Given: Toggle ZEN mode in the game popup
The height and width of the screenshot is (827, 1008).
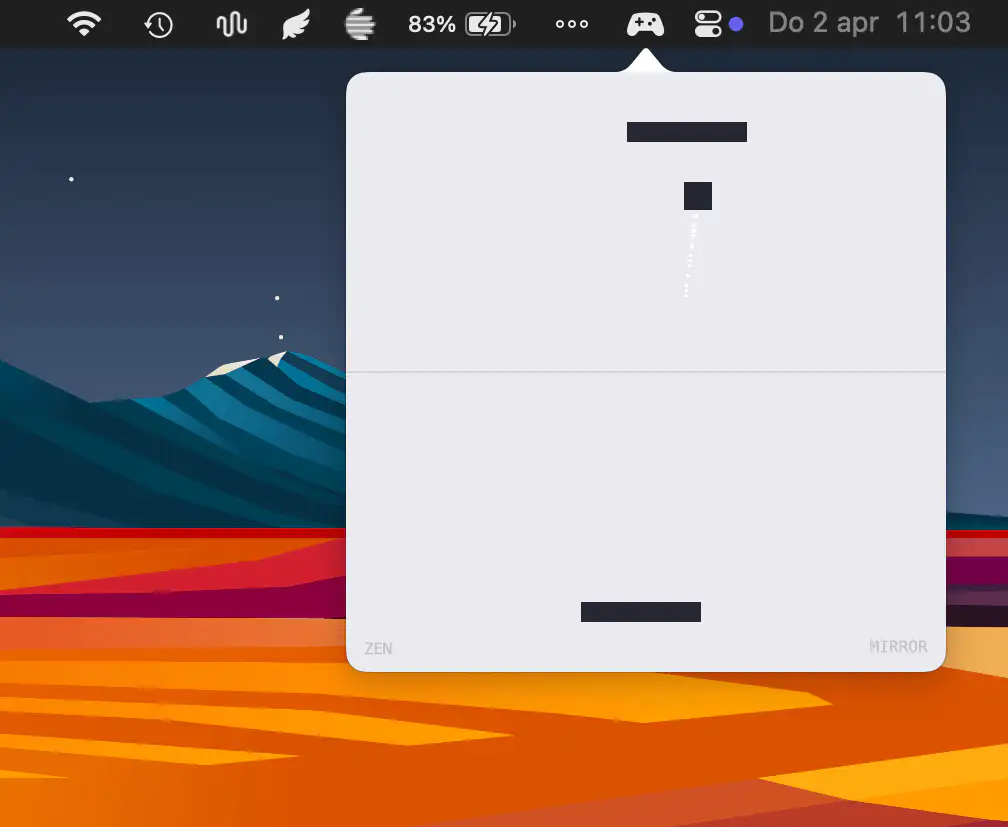Looking at the screenshot, I should pyautogui.click(x=378, y=648).
